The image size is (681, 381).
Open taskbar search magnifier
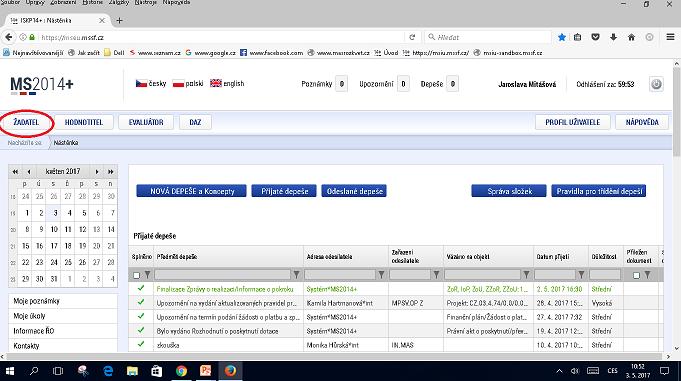tap(34, 371)
